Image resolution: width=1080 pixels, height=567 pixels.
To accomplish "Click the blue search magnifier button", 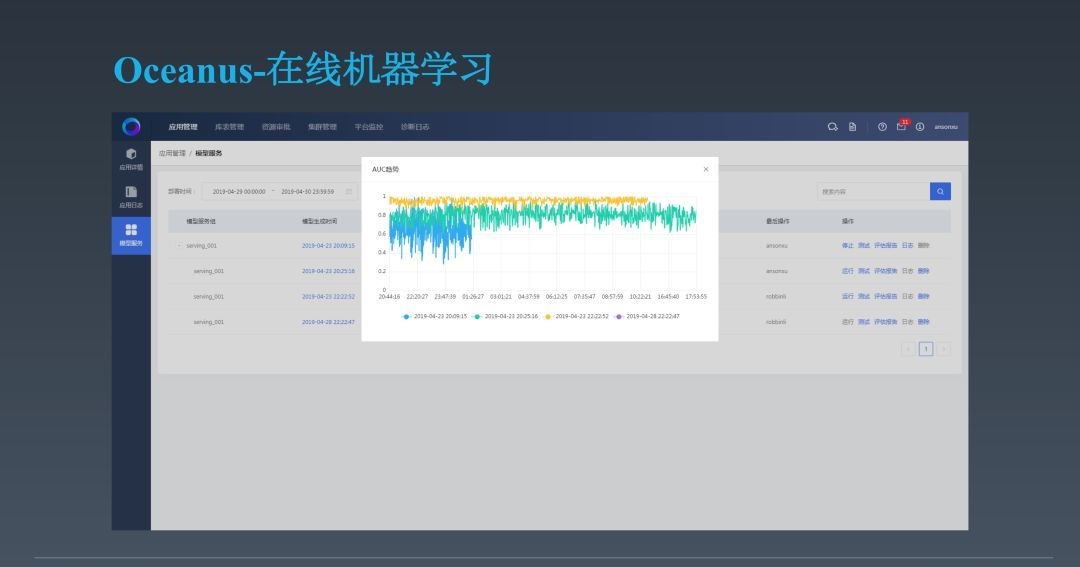I will 940,191.
